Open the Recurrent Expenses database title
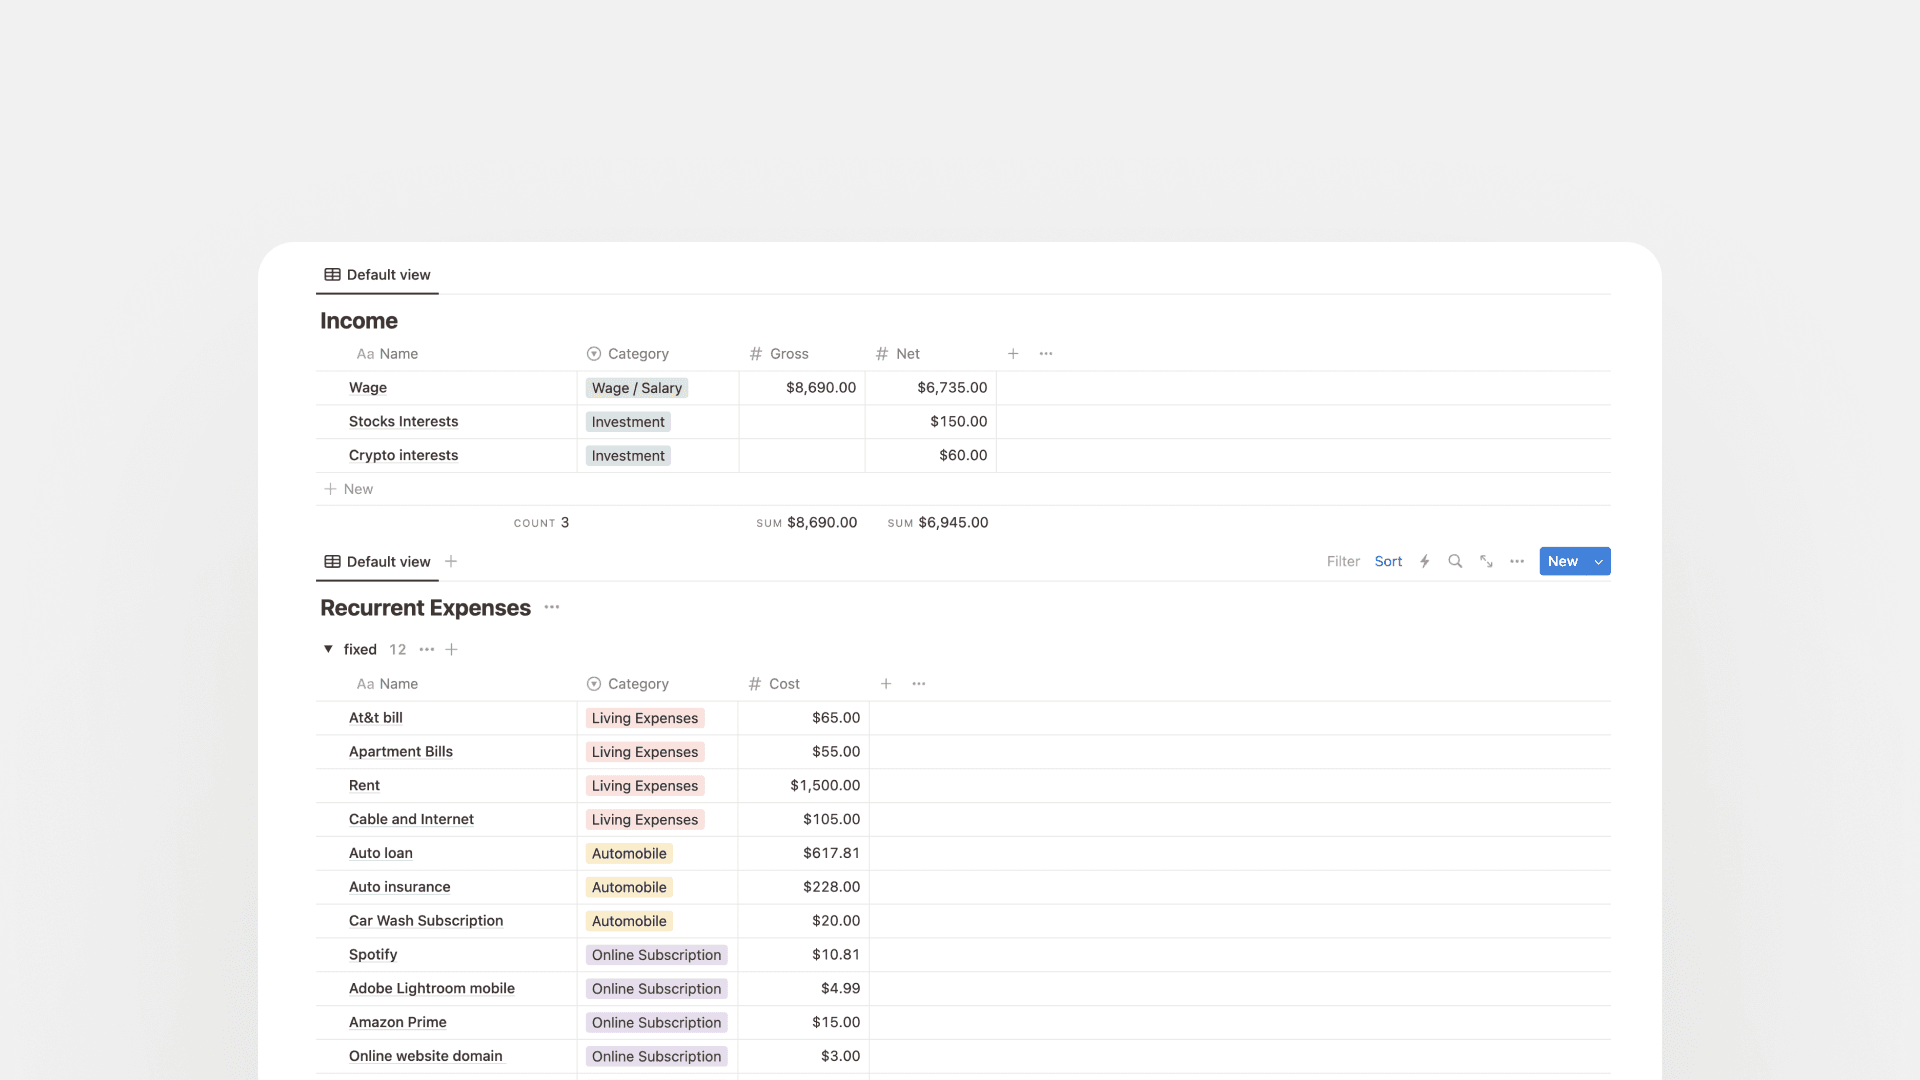1920x1080 pixels. tap(425, 608)
